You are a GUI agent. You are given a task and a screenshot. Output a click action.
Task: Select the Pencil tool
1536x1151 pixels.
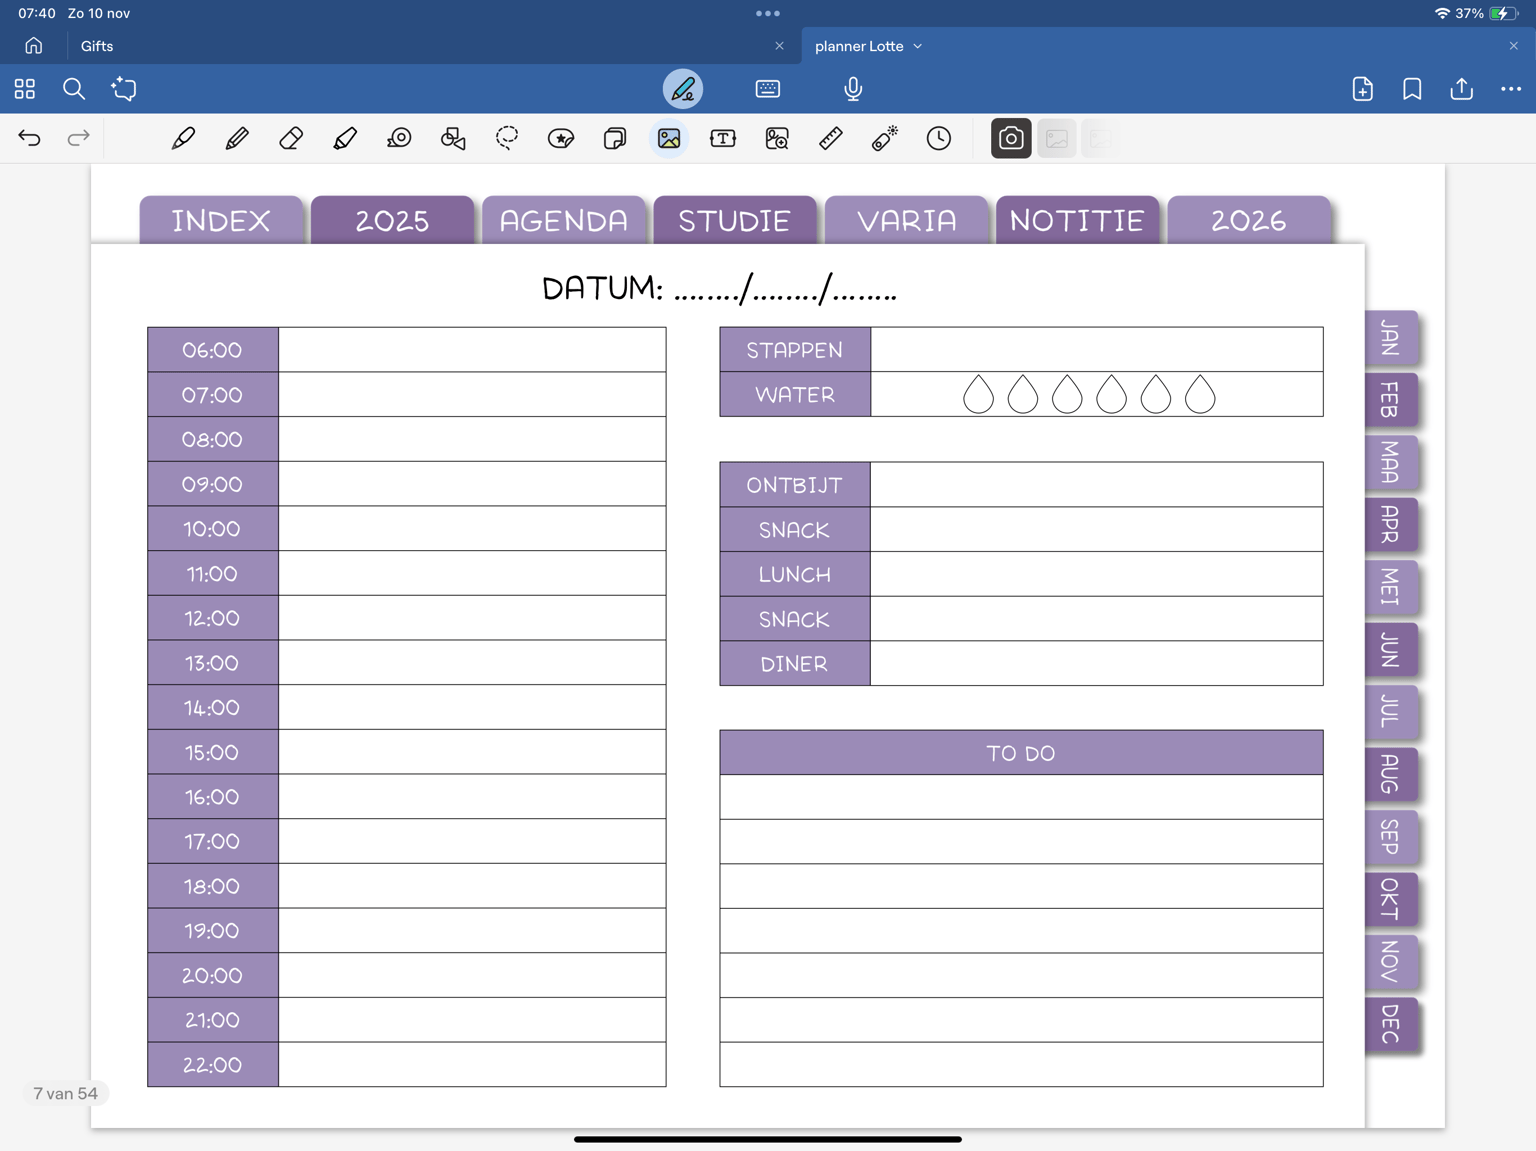tap(237, 138)
